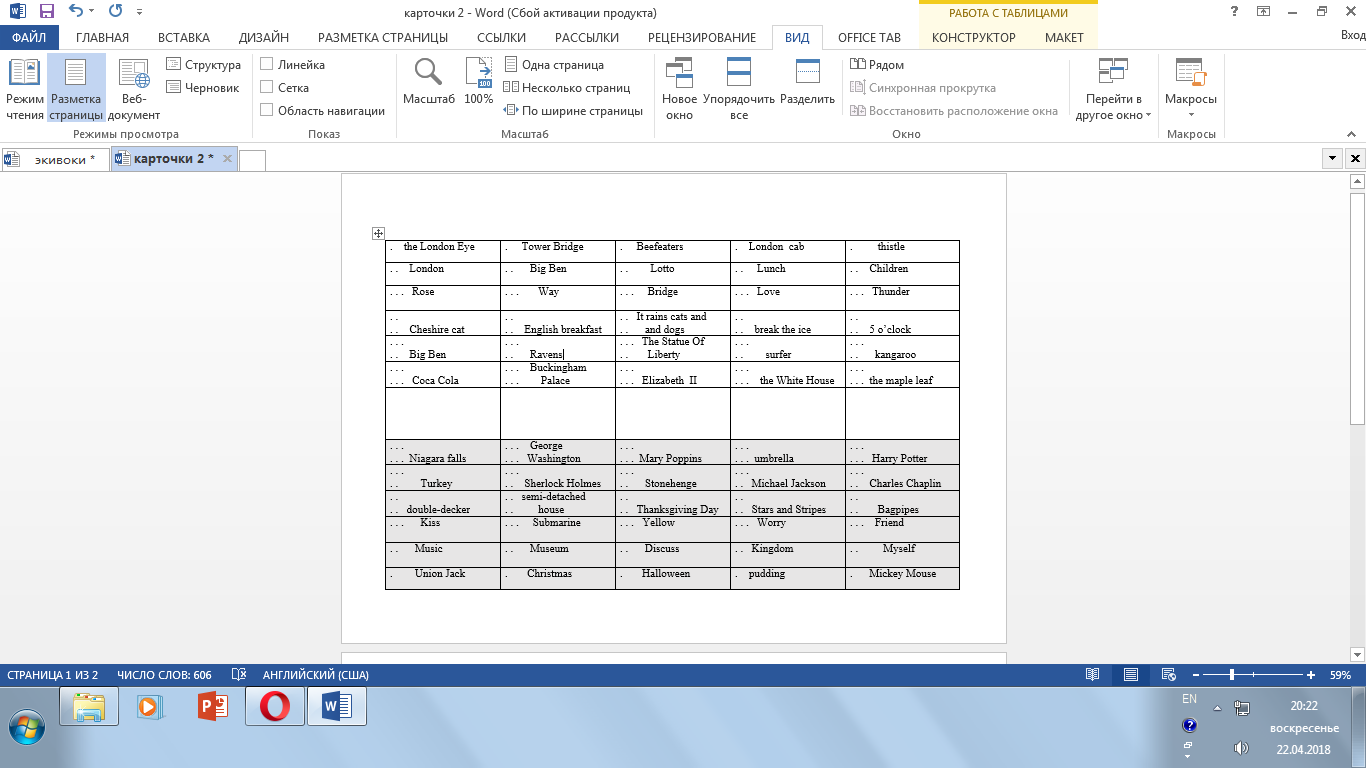This screenshot has height=768, width=1366.
Task: Set zoom to 100% icon
Action: point(479,82)
